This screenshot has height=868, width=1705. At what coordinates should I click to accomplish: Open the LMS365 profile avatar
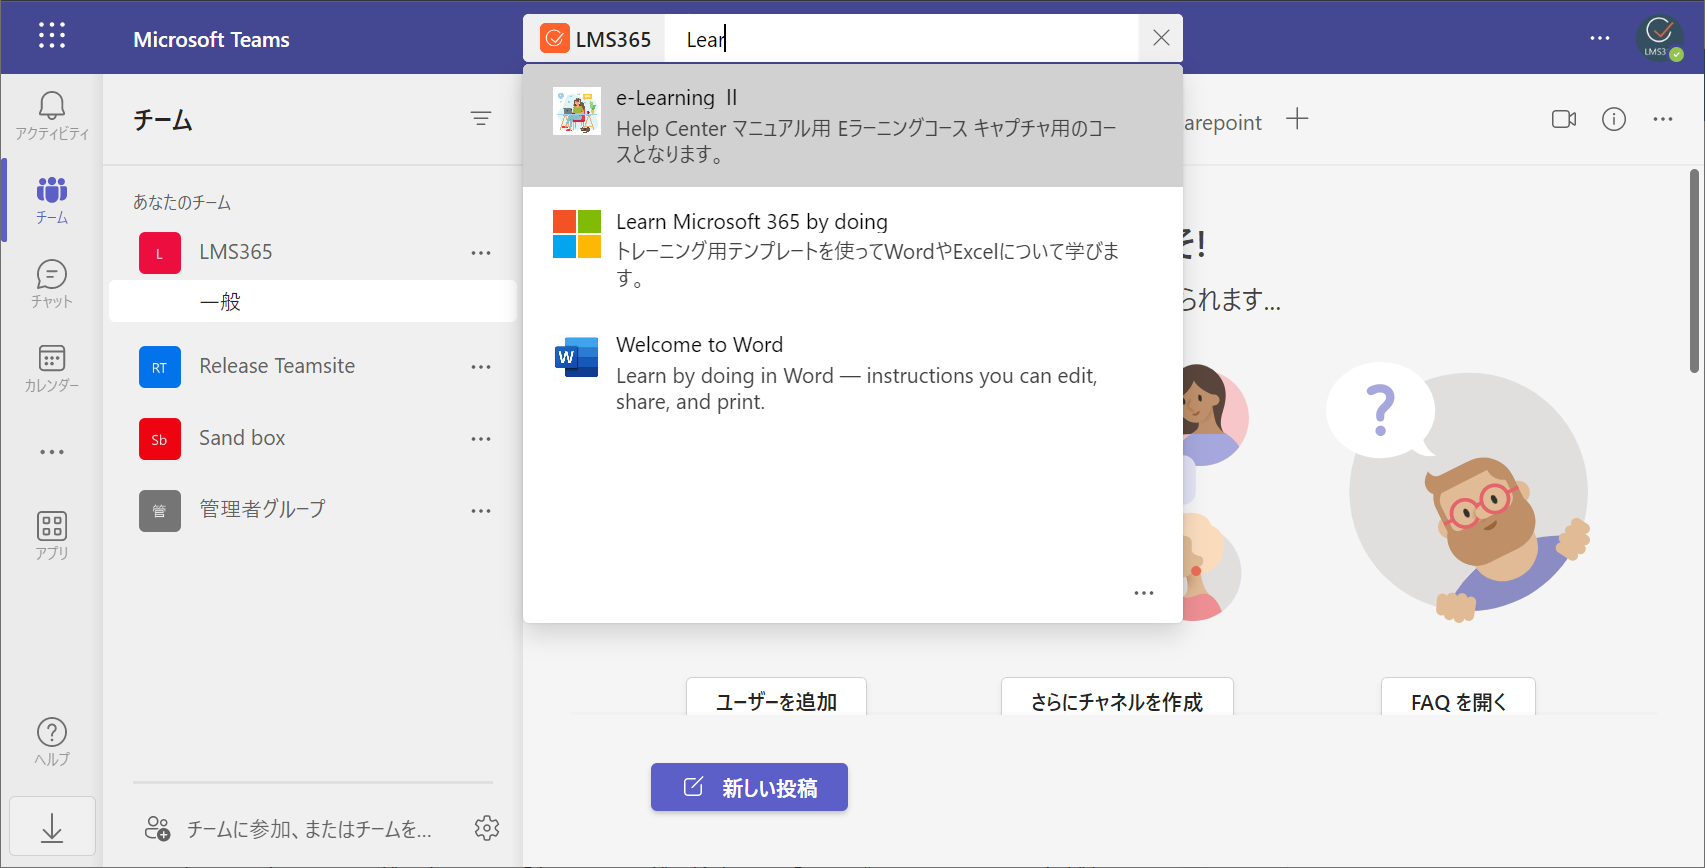tap(1659, 38)
